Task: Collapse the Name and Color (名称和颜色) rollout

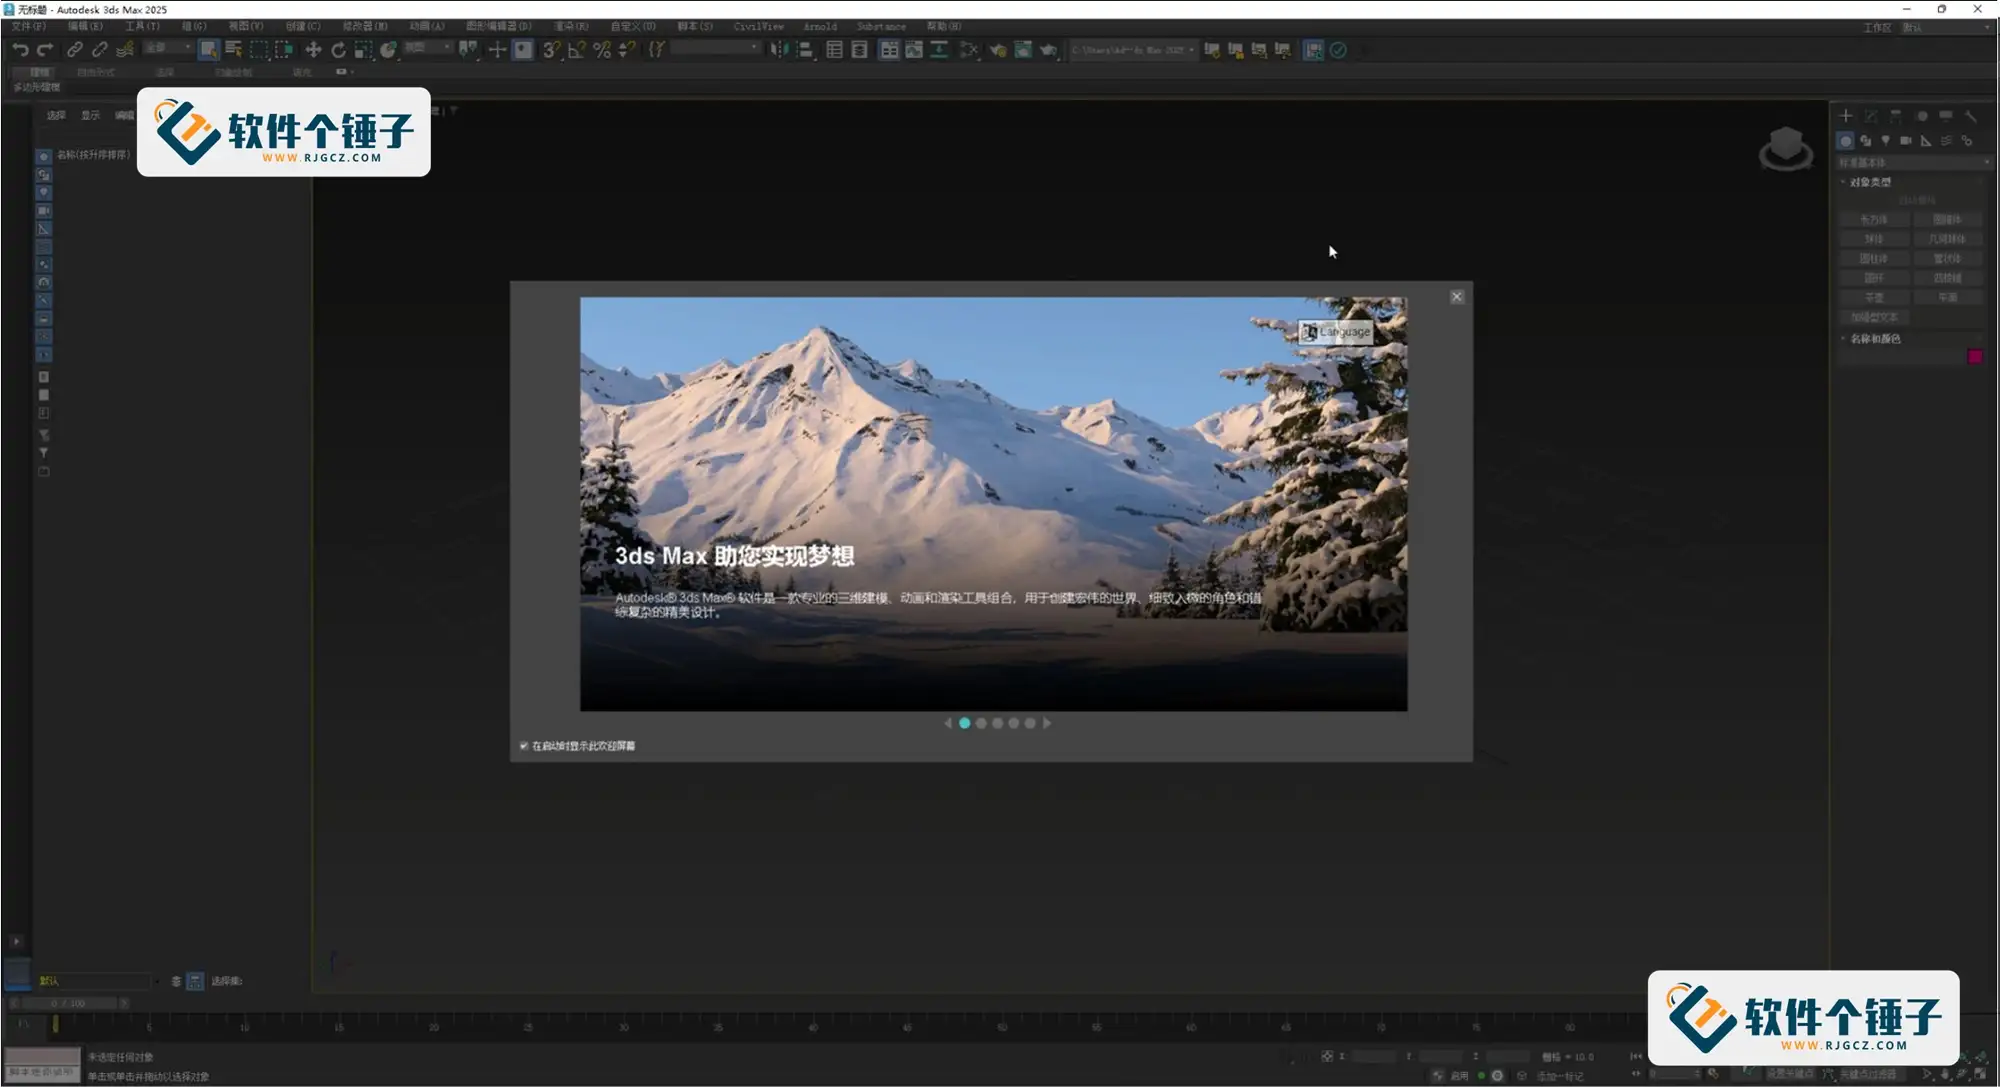Action: pyautogui.click(x=1875, y=339)
